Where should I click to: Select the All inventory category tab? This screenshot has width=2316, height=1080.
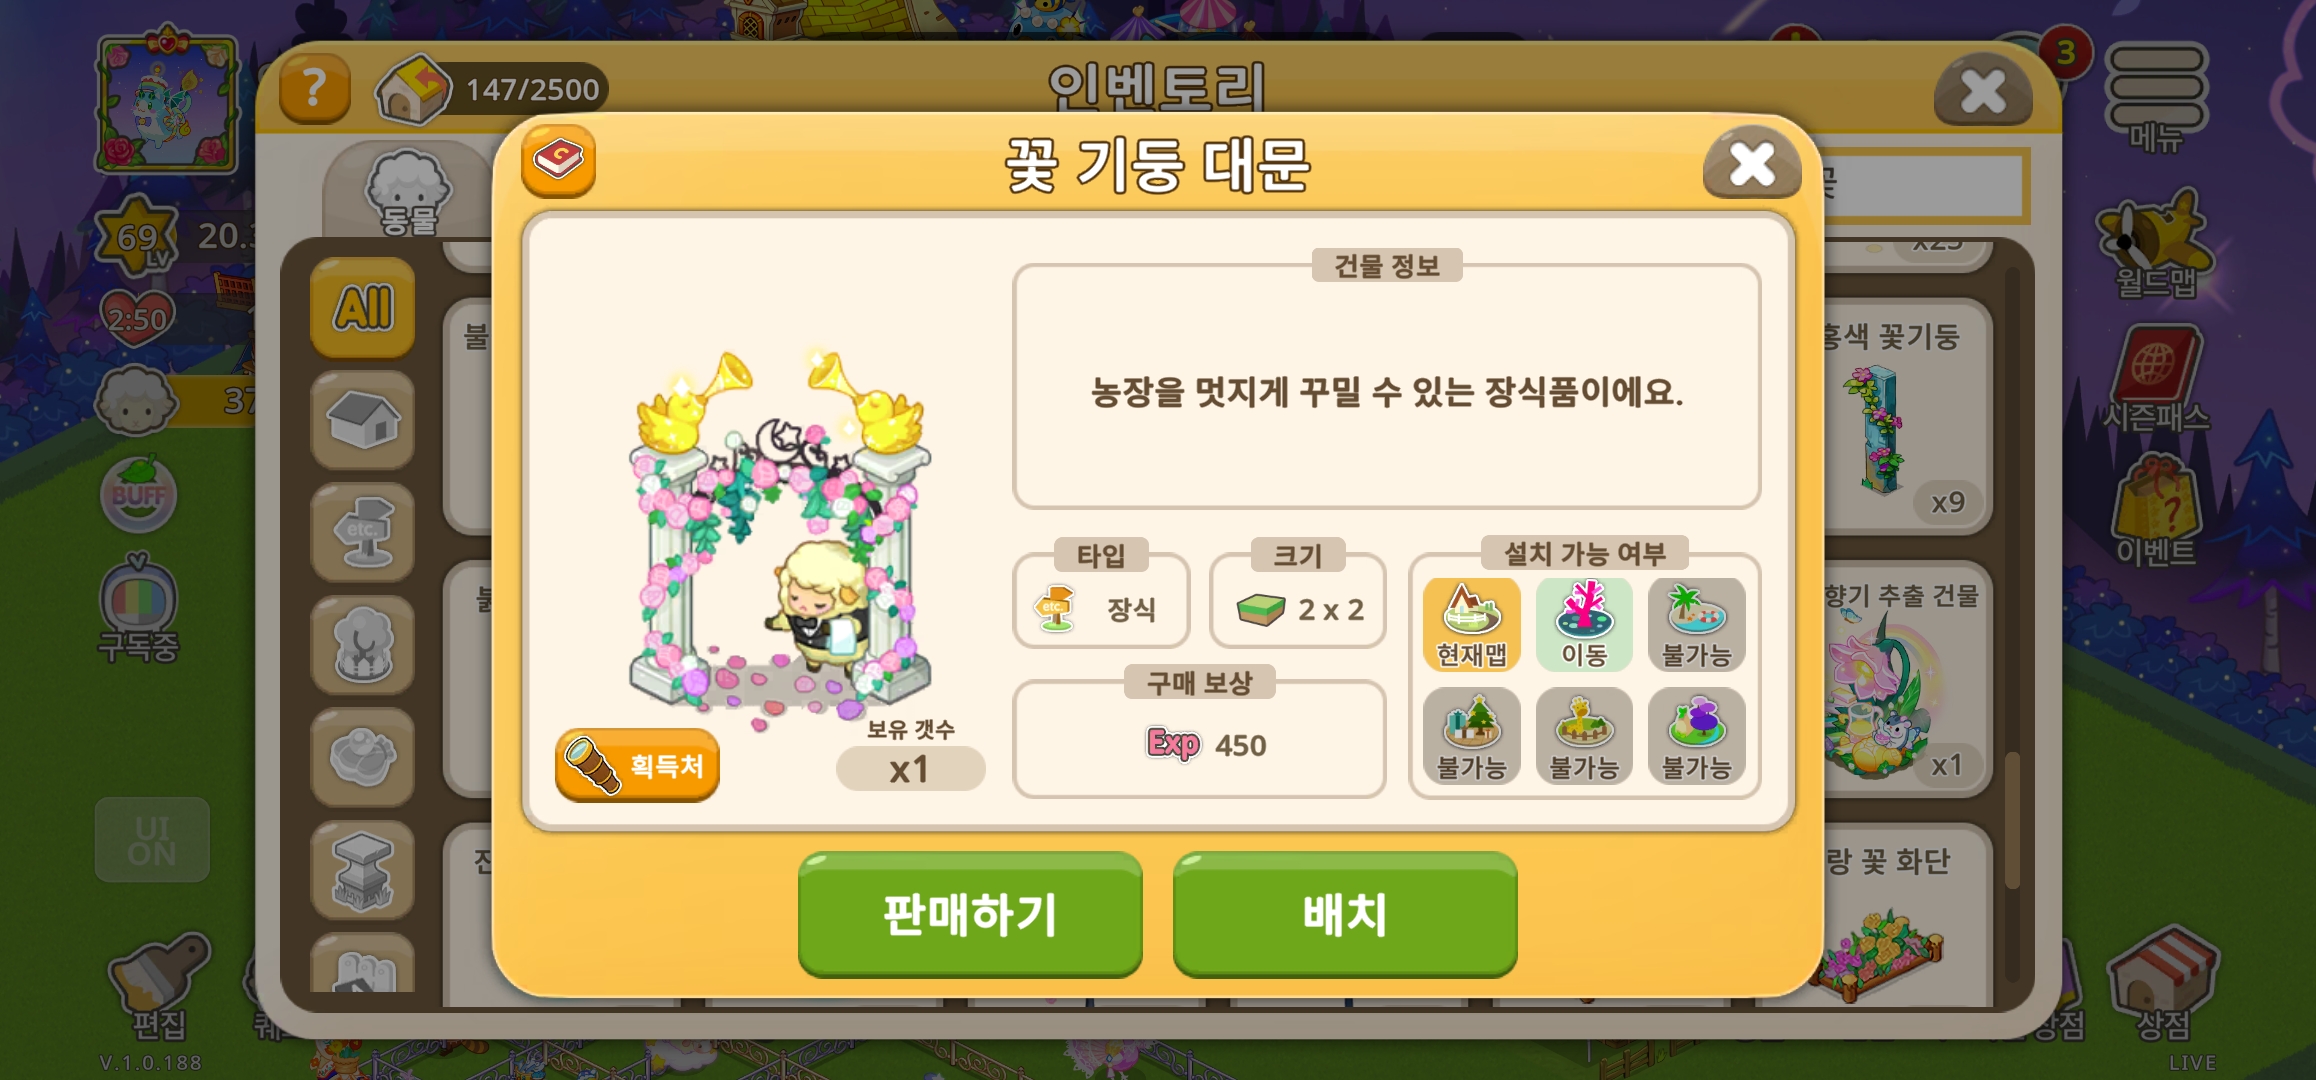[363, 308]
